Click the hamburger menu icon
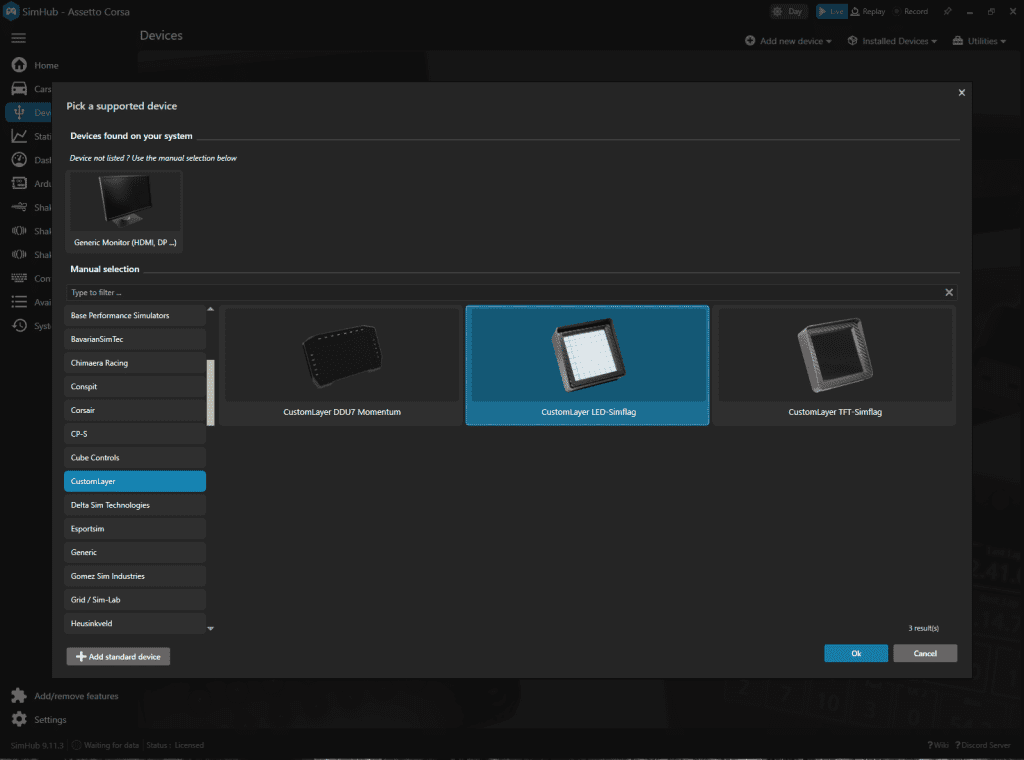This screenshot has width=1024, height=760. (18, 38)
